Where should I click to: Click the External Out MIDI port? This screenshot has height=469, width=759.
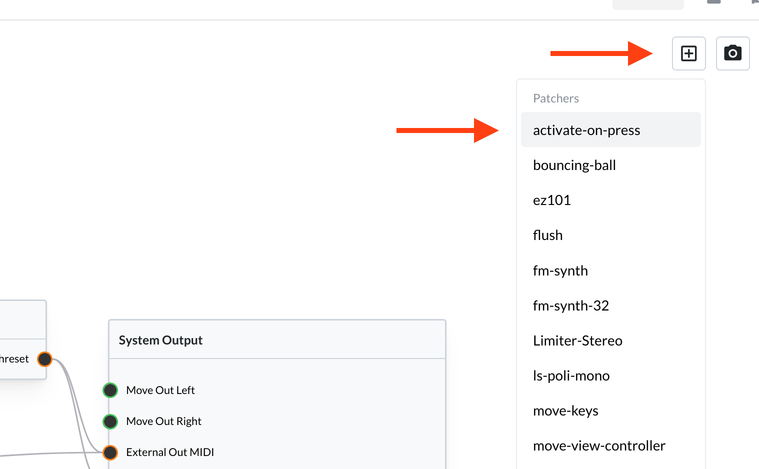pyautogui.click(x=110, y=452)
